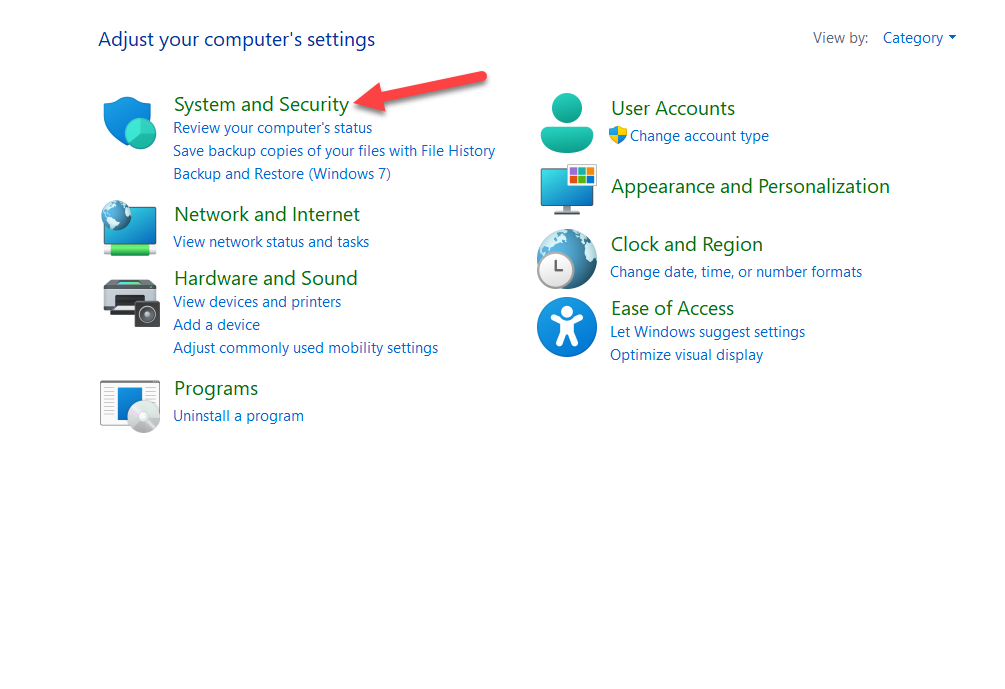Click Let Windows suggest settings
Screen dimensions: 1005x689
707,332
